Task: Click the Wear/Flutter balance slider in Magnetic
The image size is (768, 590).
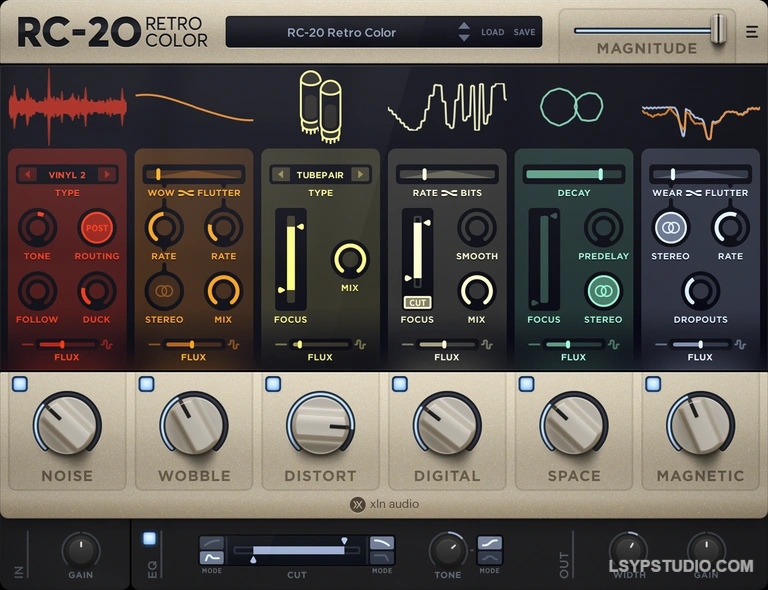Action: [700, 174]
